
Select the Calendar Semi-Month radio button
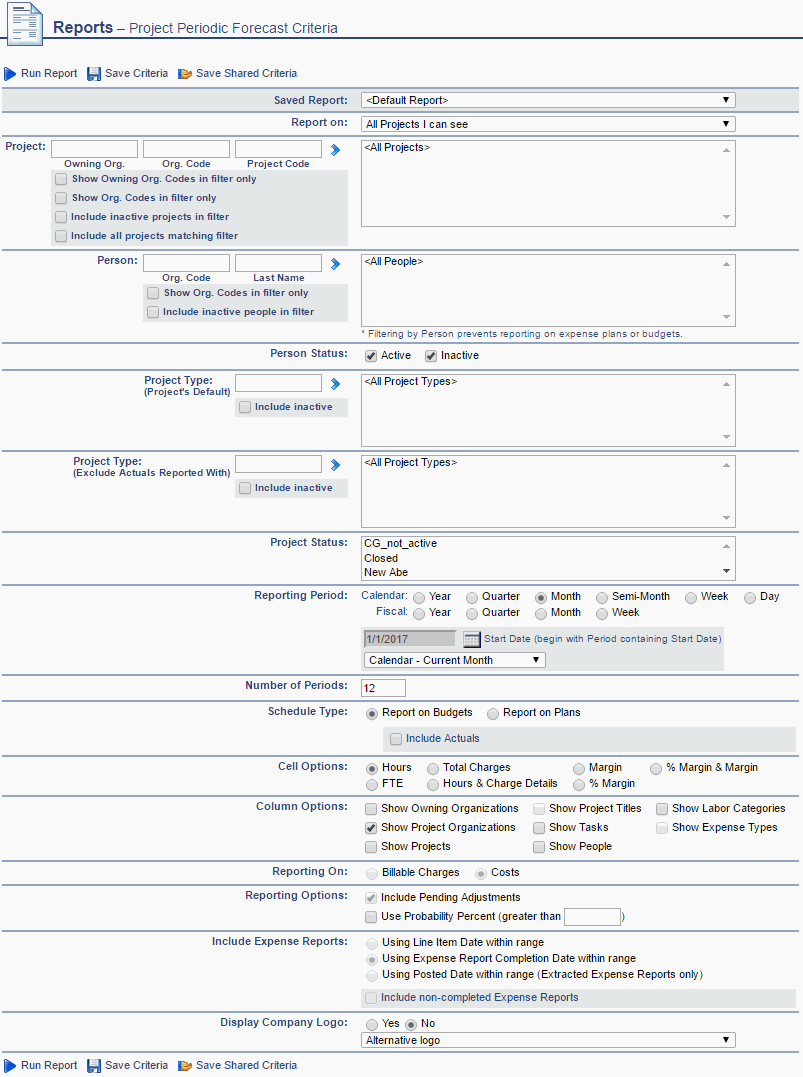602,598
